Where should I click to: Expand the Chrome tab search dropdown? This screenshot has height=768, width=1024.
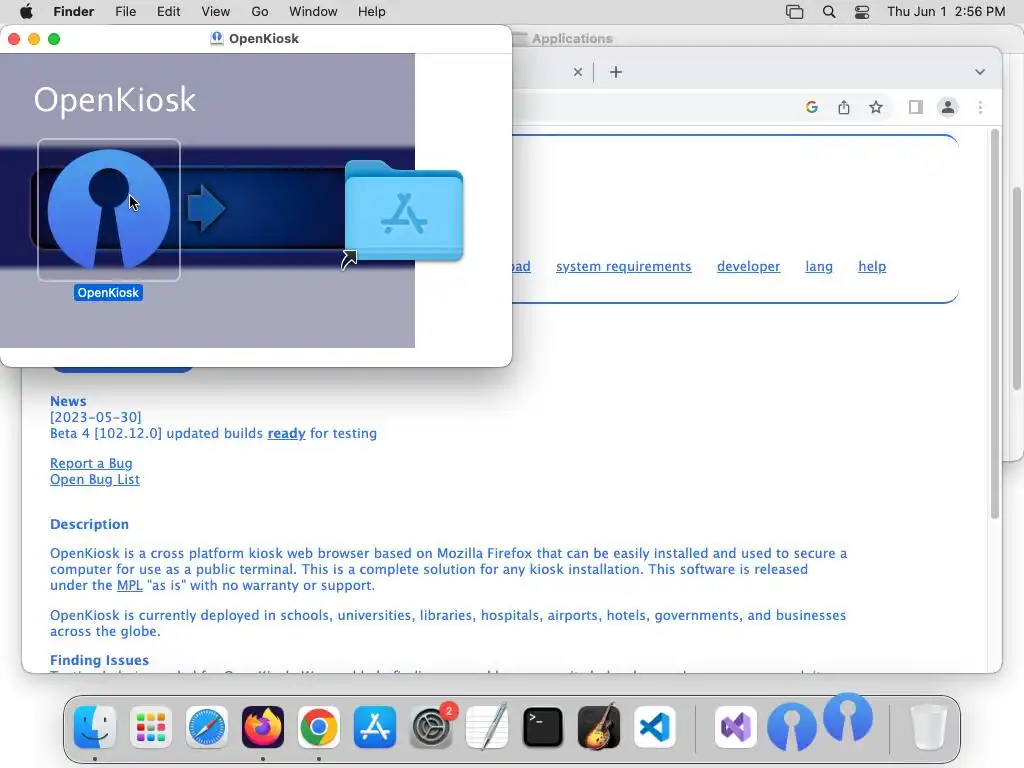(x=980, y=72)
